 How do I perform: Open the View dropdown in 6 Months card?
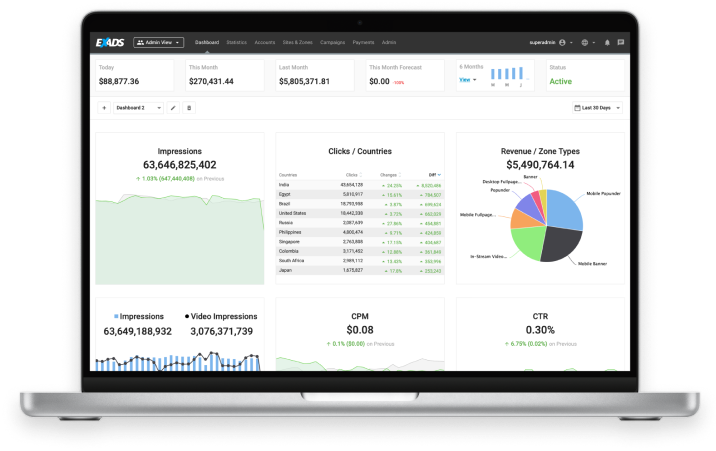tap(468, 80)
